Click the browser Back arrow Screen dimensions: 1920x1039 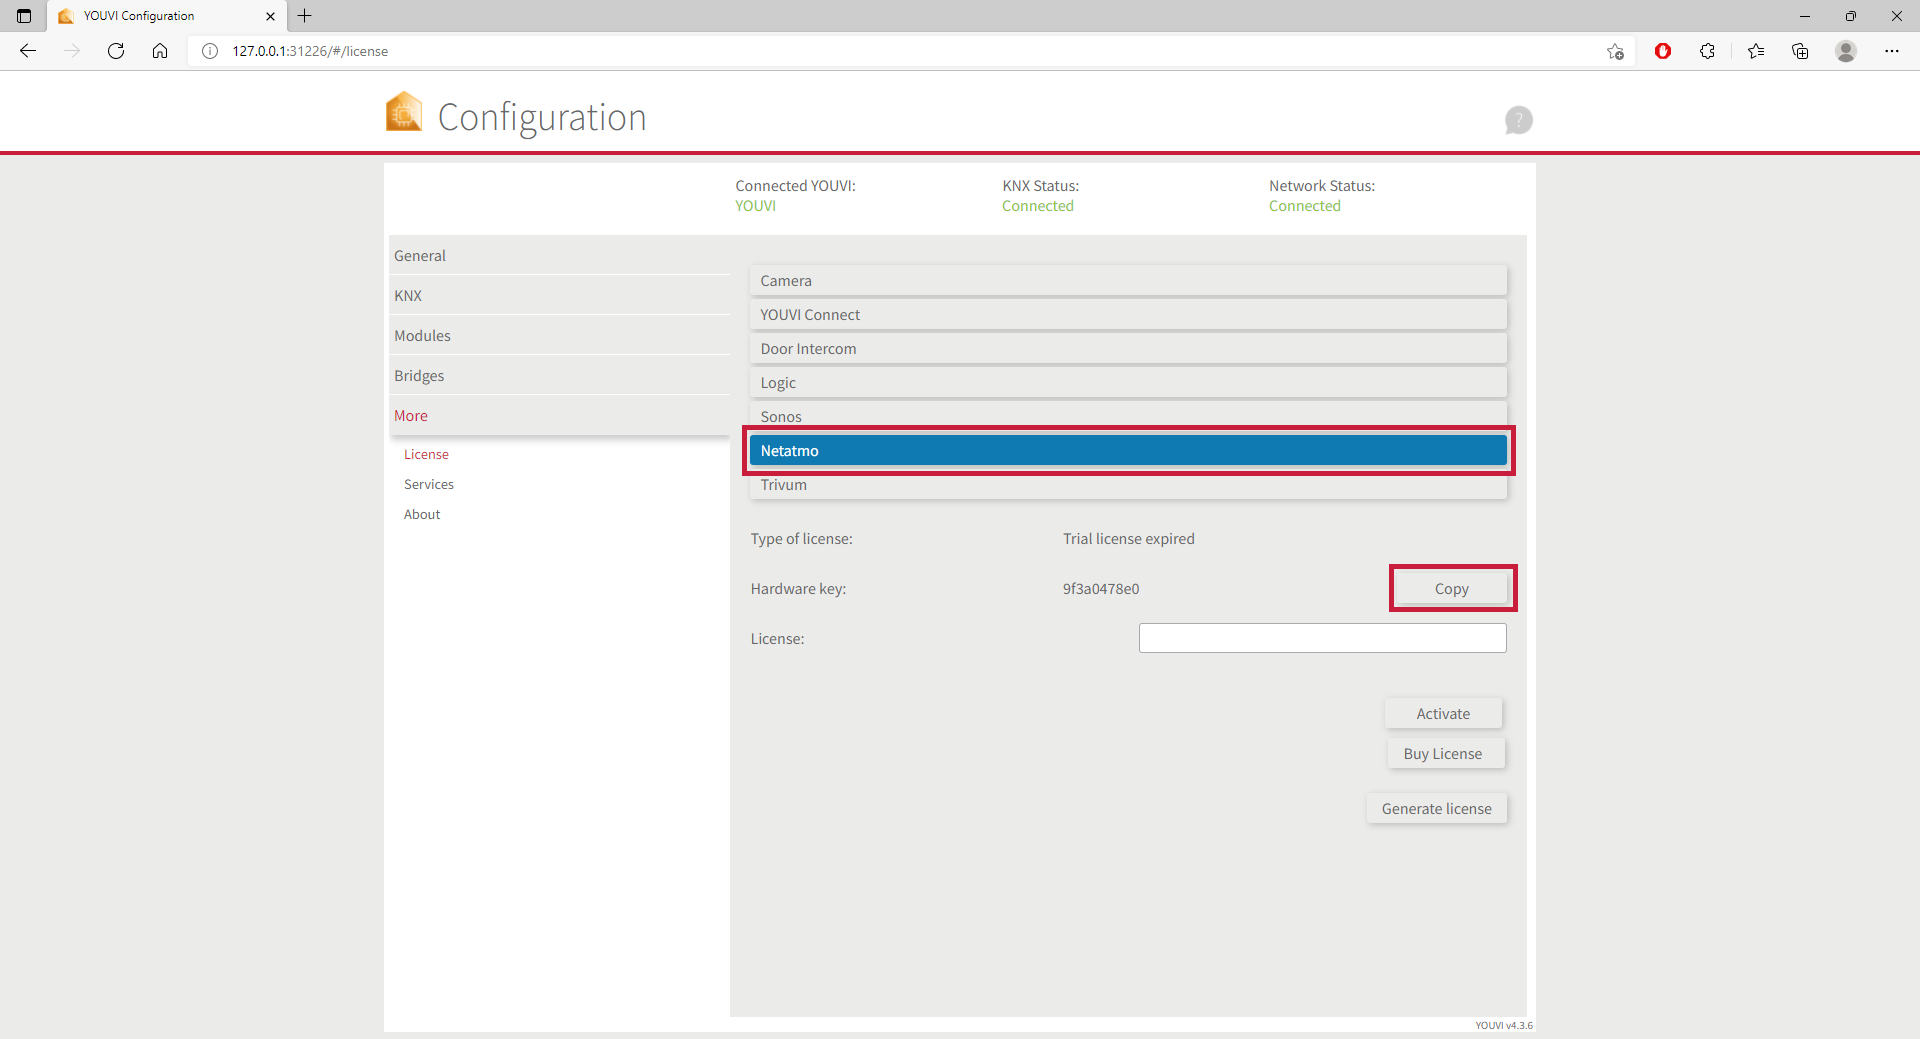tap(28, 51)
